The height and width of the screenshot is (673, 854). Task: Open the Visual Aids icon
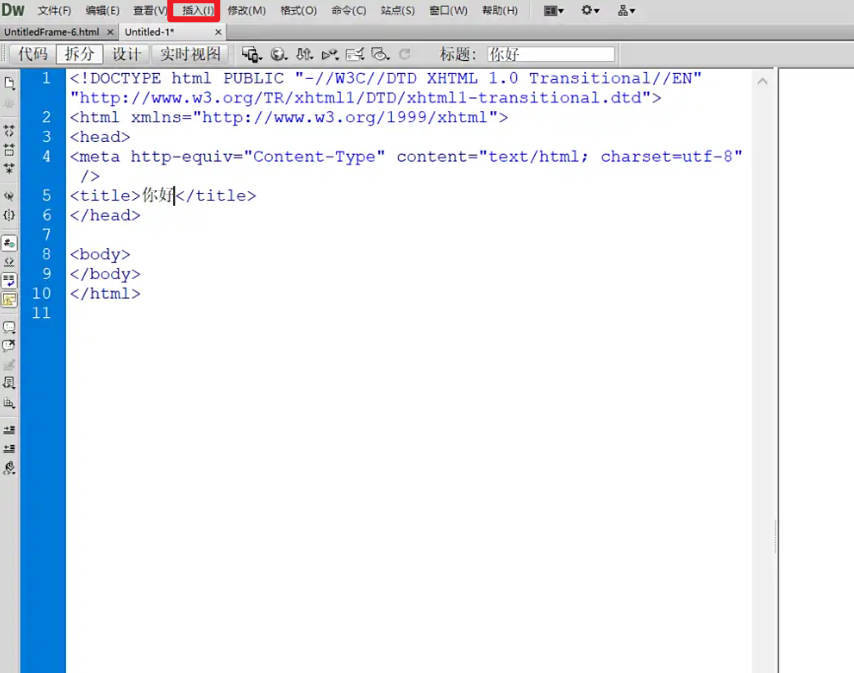pos(380,54)
